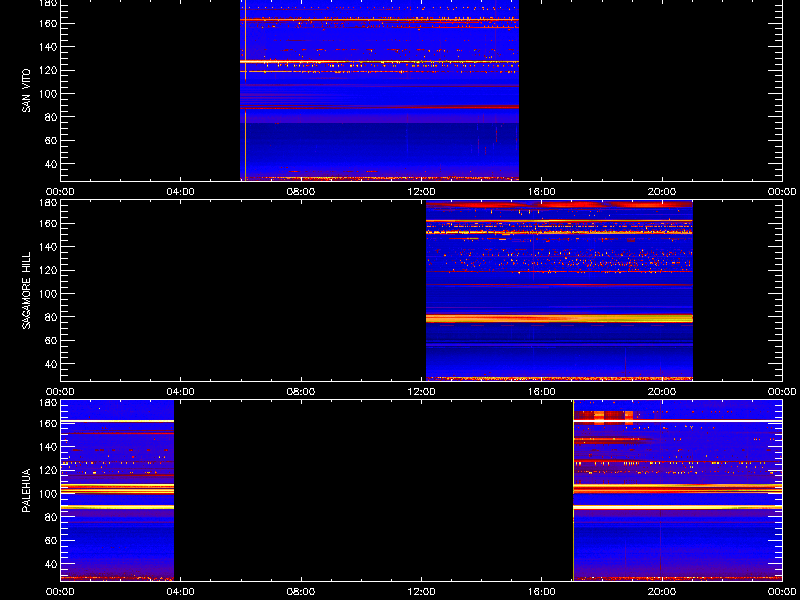Click the 12:00 time label below Palehua plot

[421, 592]
